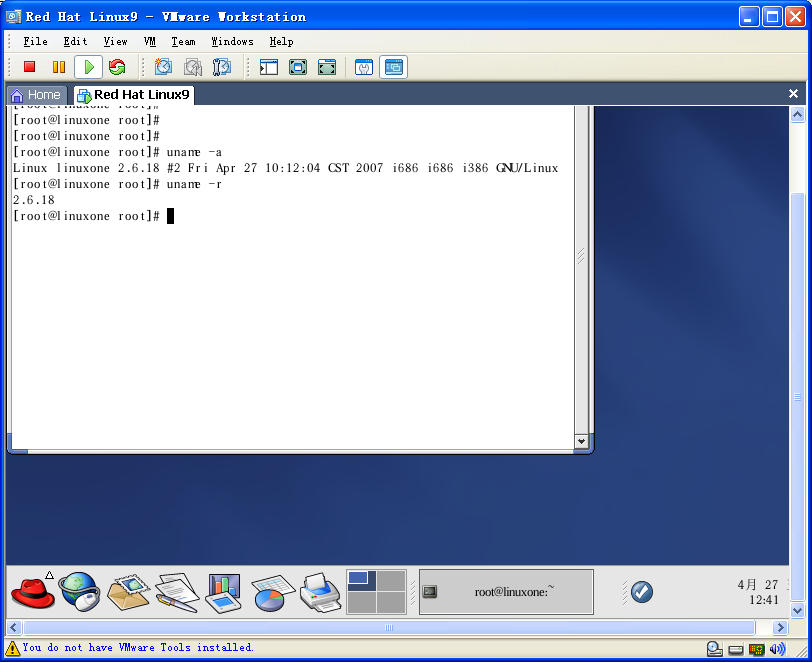Open the print manager printer icon
812x662 pixels.
point(321,592)
